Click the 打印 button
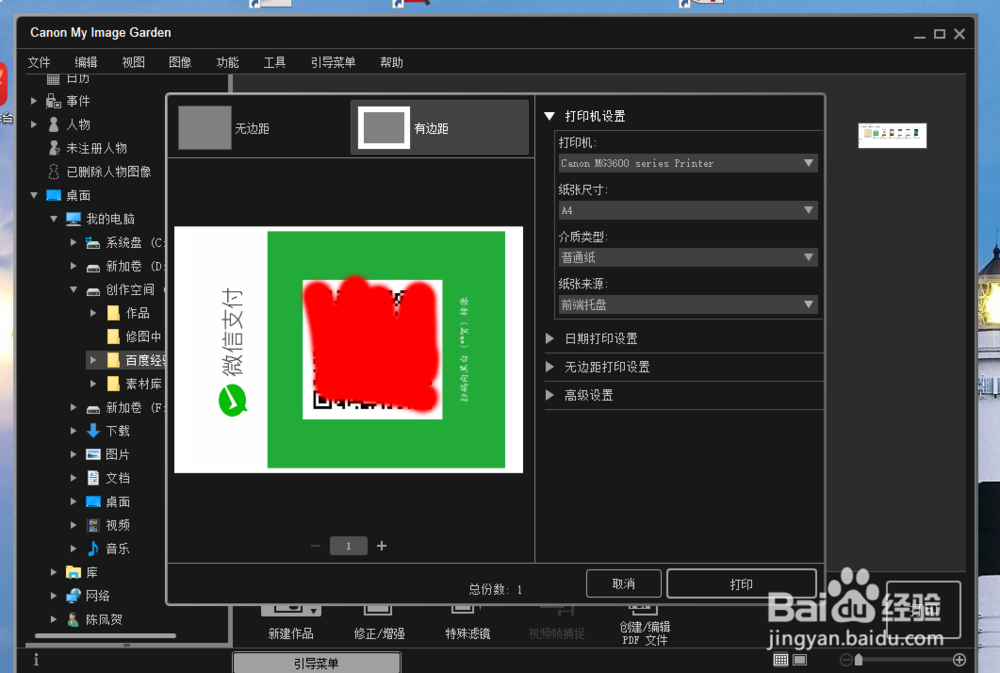This screenshot has height=673, width=1000. (741, 584)
